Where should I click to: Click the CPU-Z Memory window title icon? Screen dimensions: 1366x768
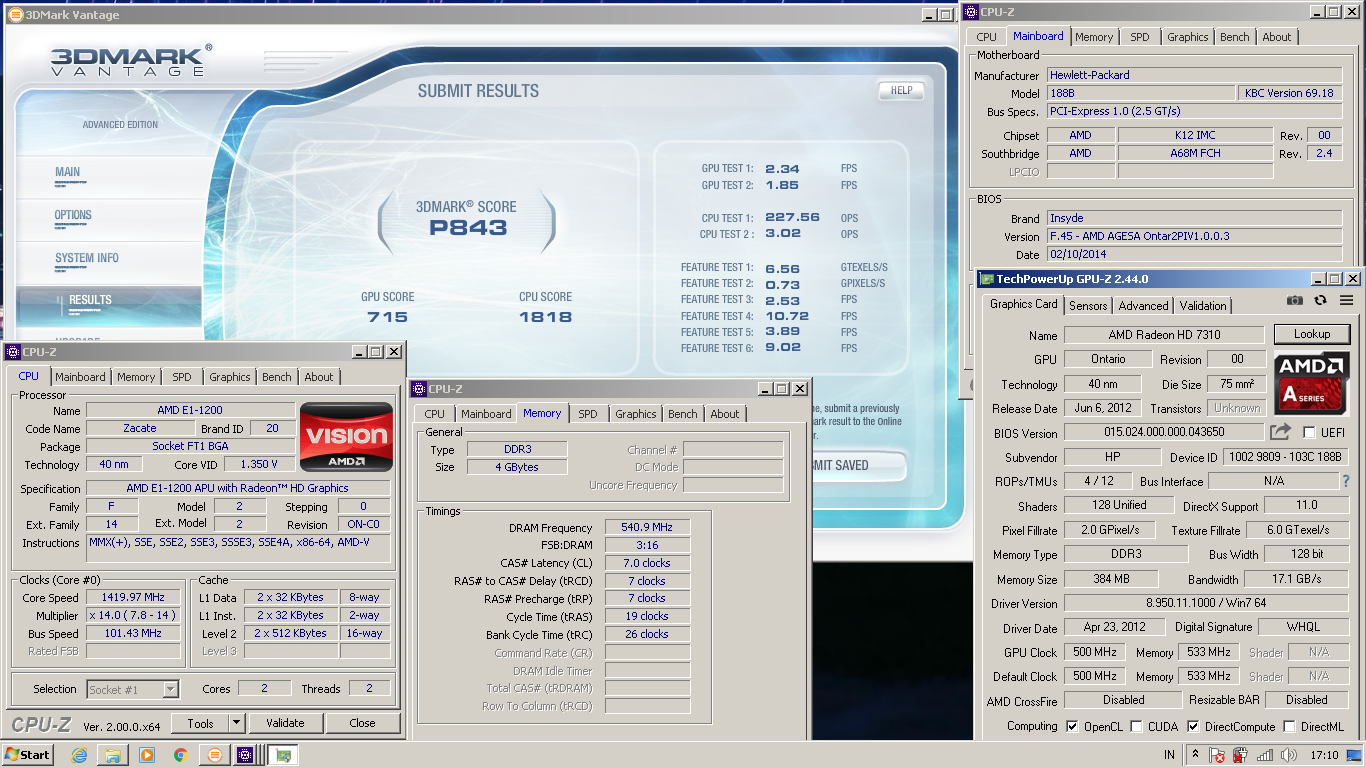(419, 389)
